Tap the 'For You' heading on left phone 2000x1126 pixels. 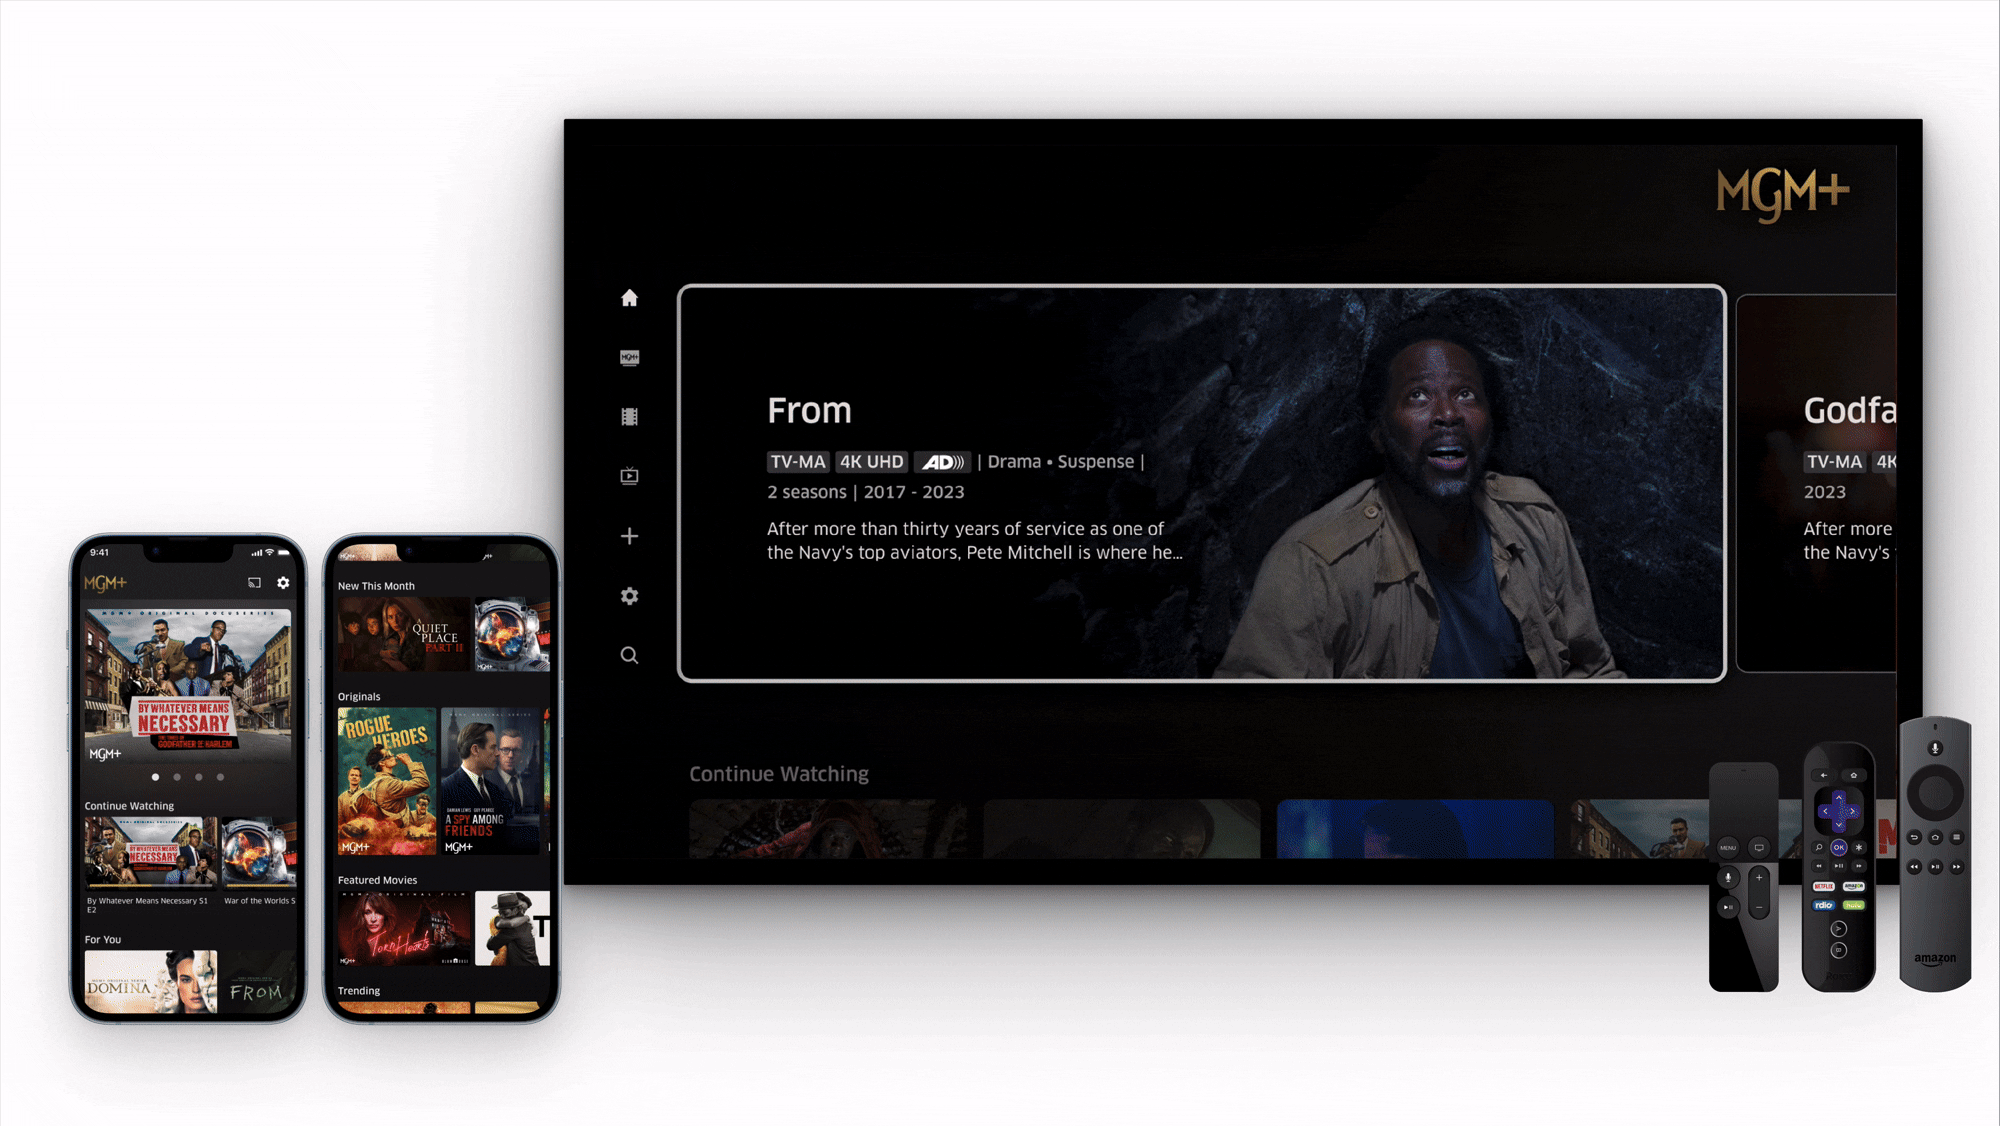103,940
